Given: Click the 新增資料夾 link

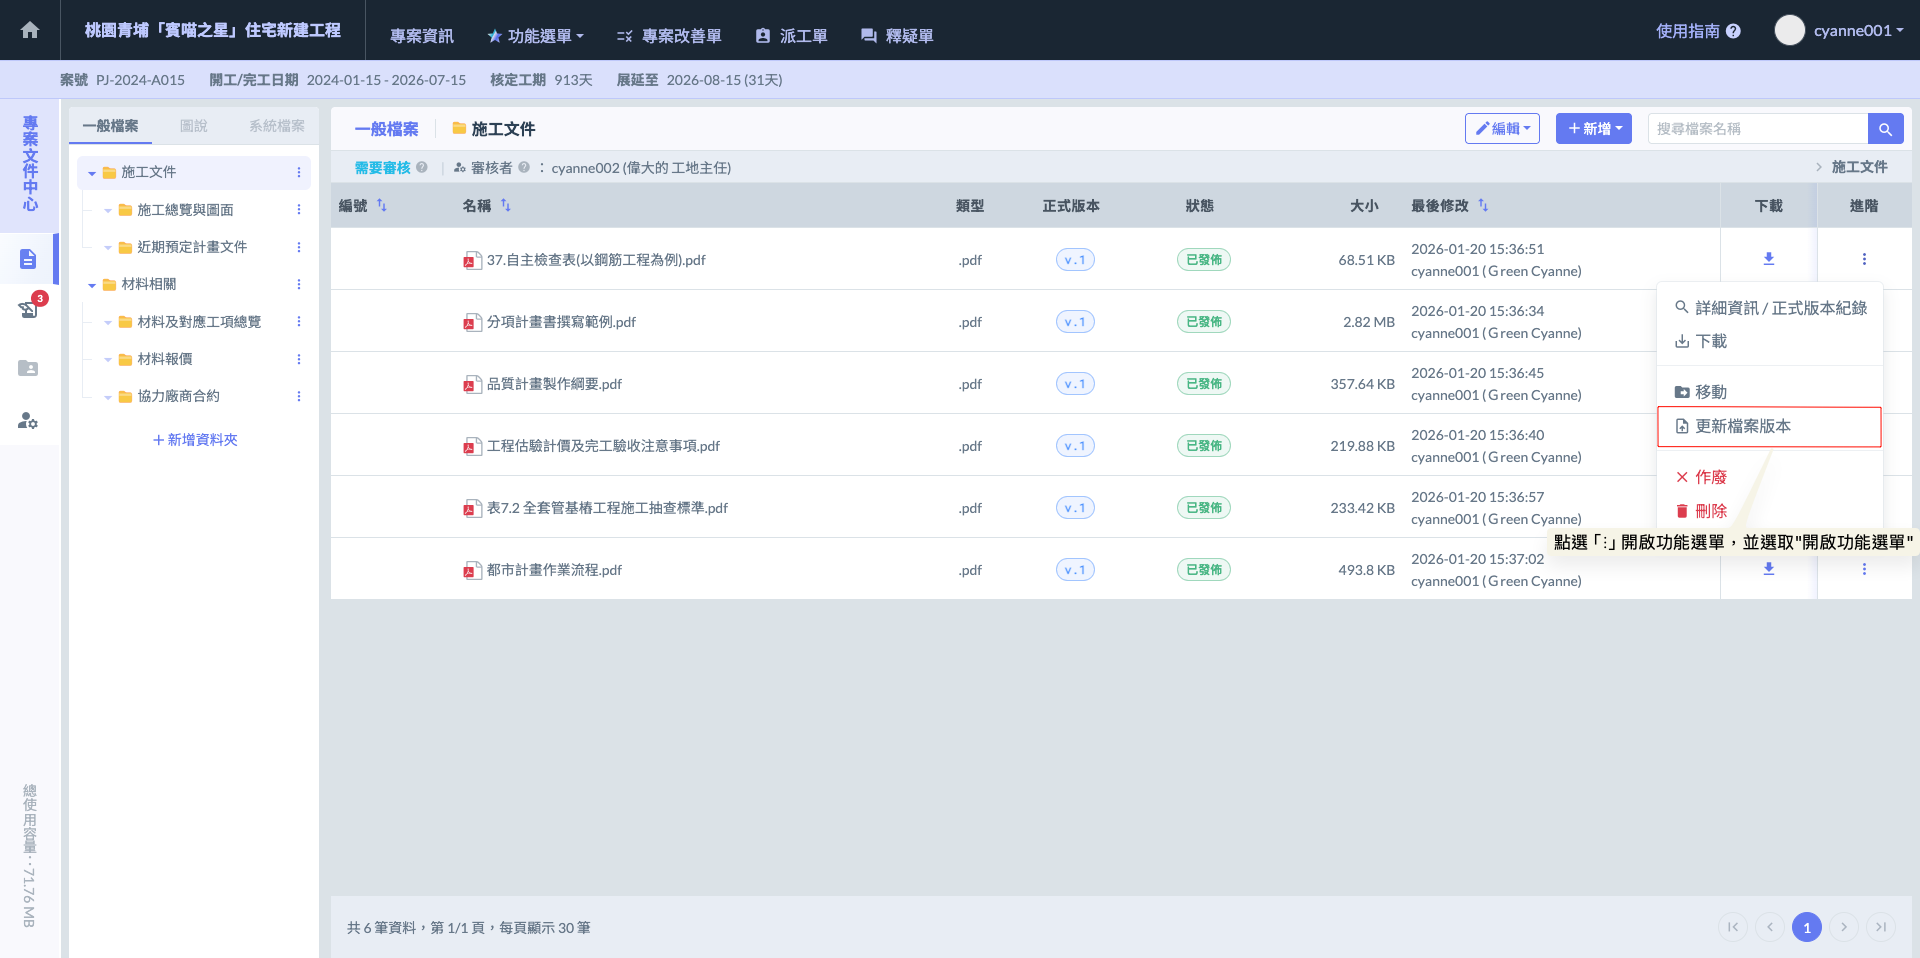Looking at the screenshot, I should pos(195,440).
